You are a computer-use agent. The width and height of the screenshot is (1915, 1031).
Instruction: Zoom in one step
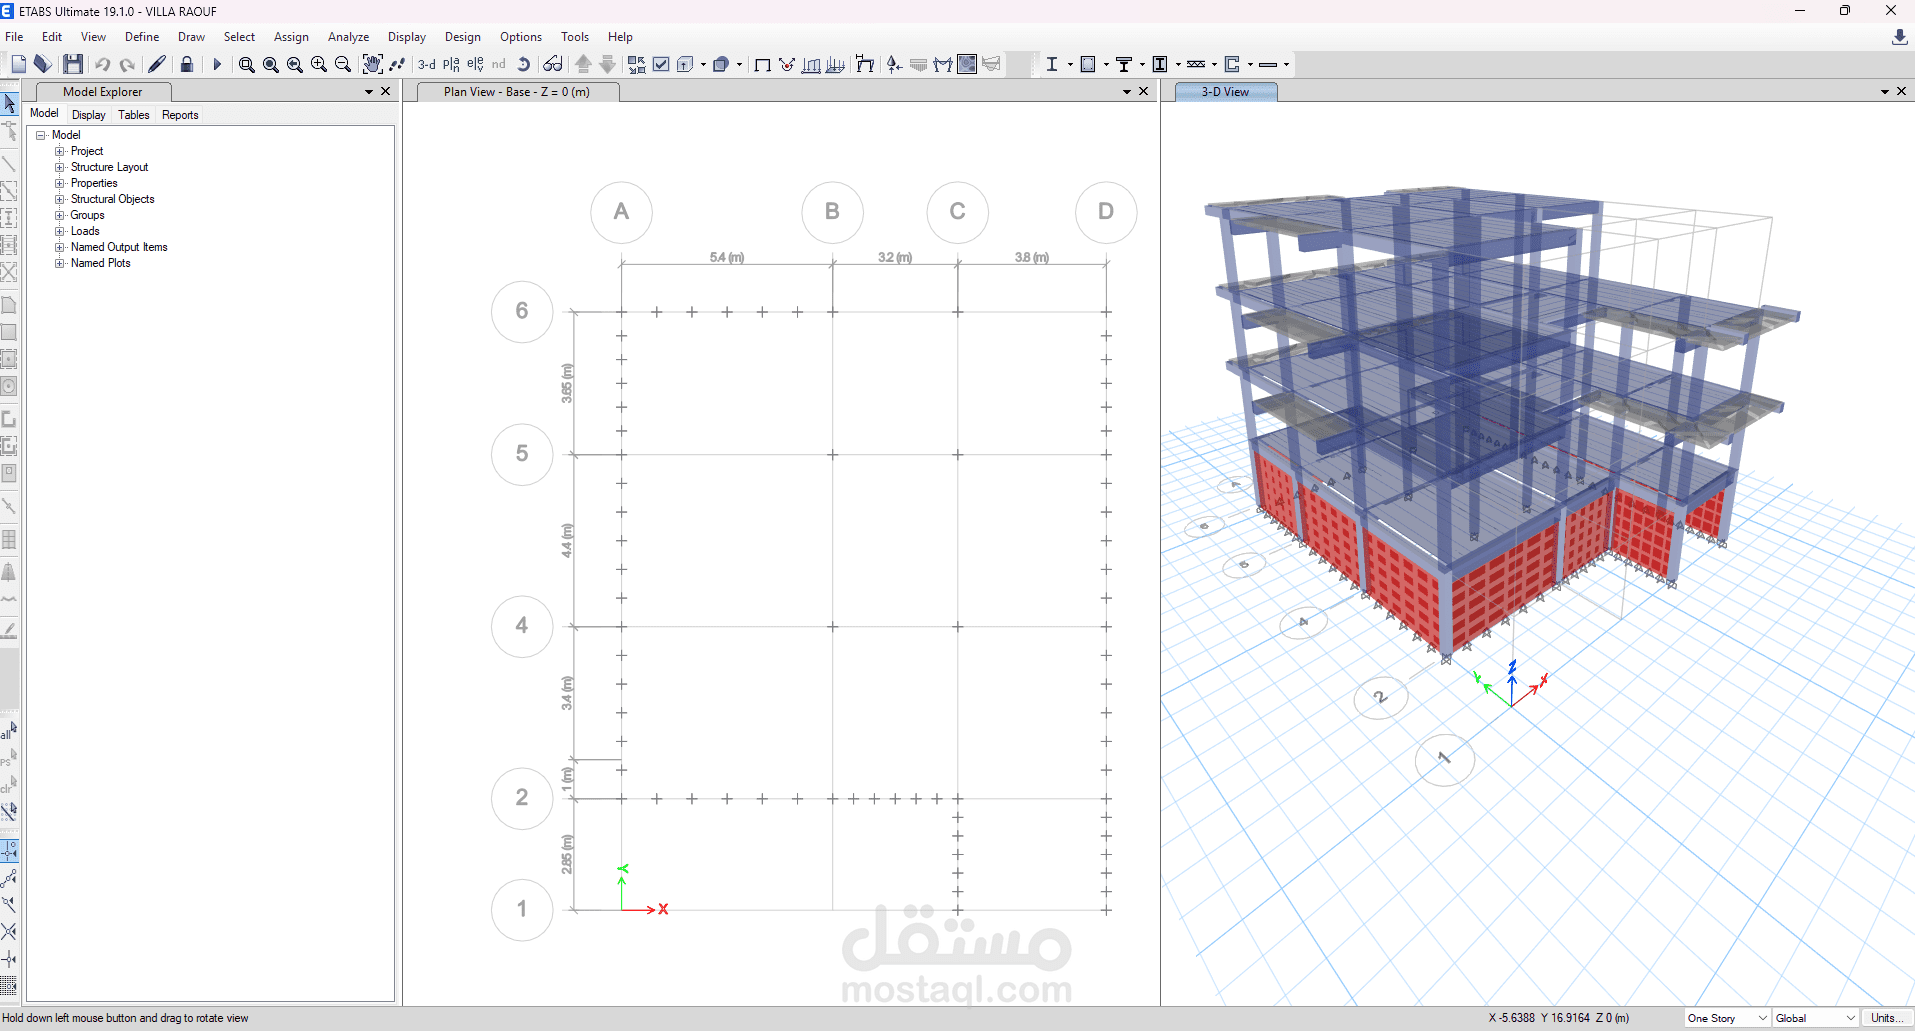pos(319,64)
